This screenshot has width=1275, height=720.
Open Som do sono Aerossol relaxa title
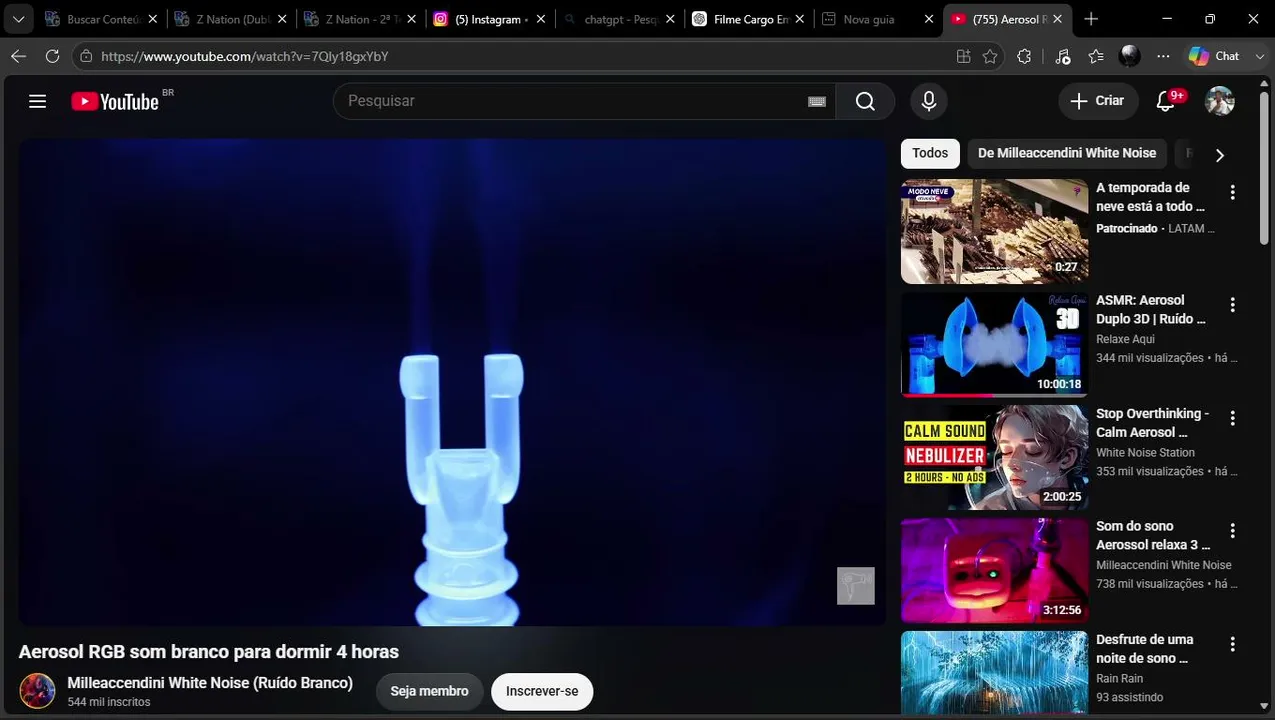1152,536
